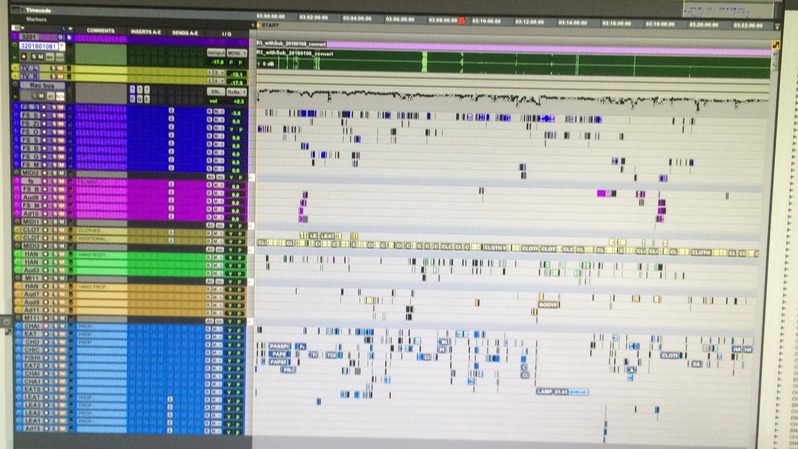Viewport: 798px width, 449px height.
Task: Open the send slot on the CLOTHES comment track
Action: click(x=171, y=232)
